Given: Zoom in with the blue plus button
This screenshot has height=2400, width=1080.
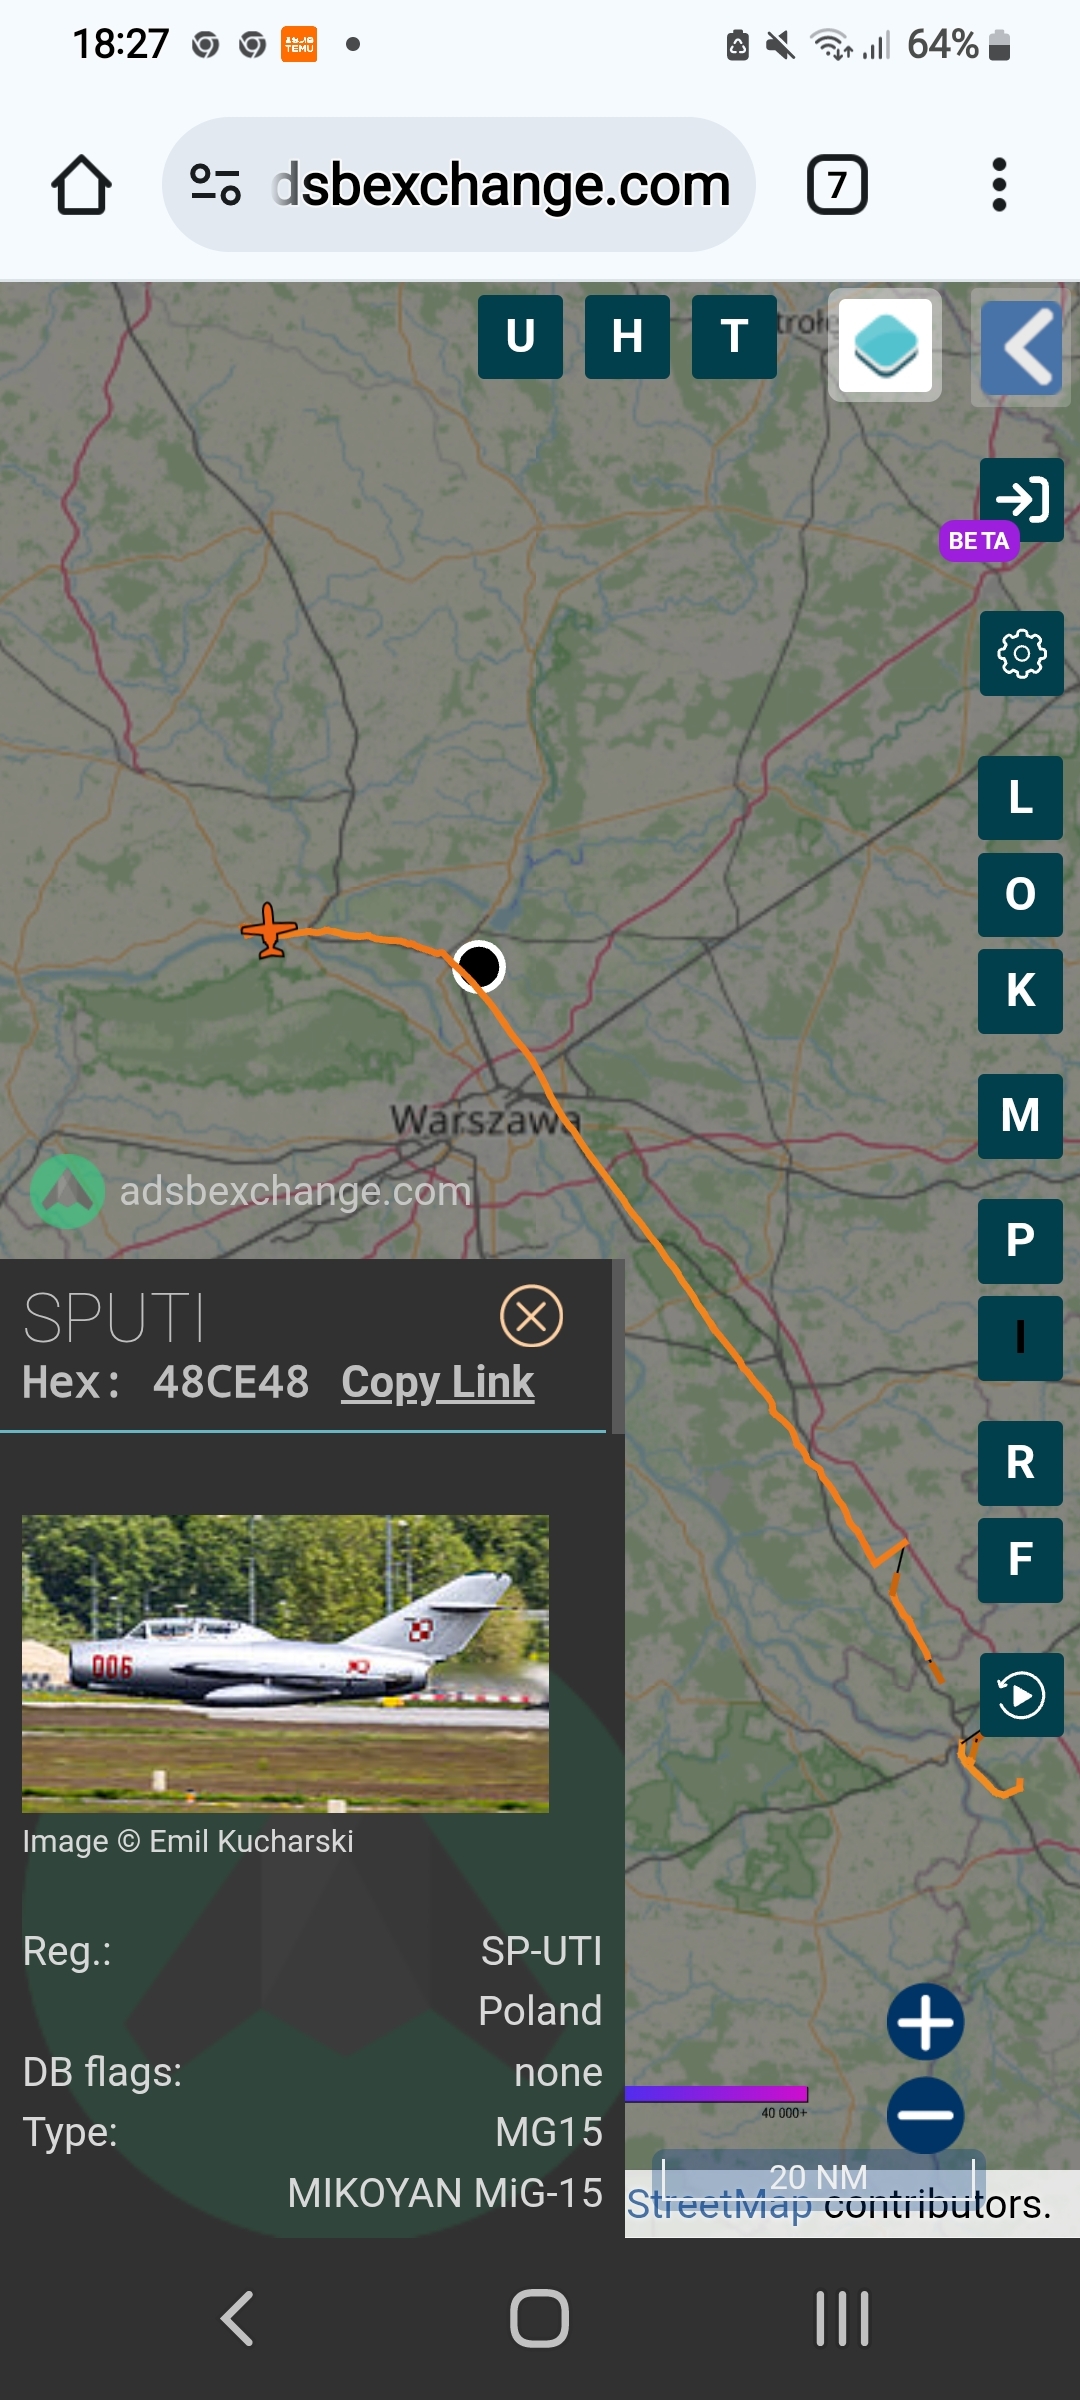Looking at the screenshot, I should pyautogui.click(x=925, y=2022).
